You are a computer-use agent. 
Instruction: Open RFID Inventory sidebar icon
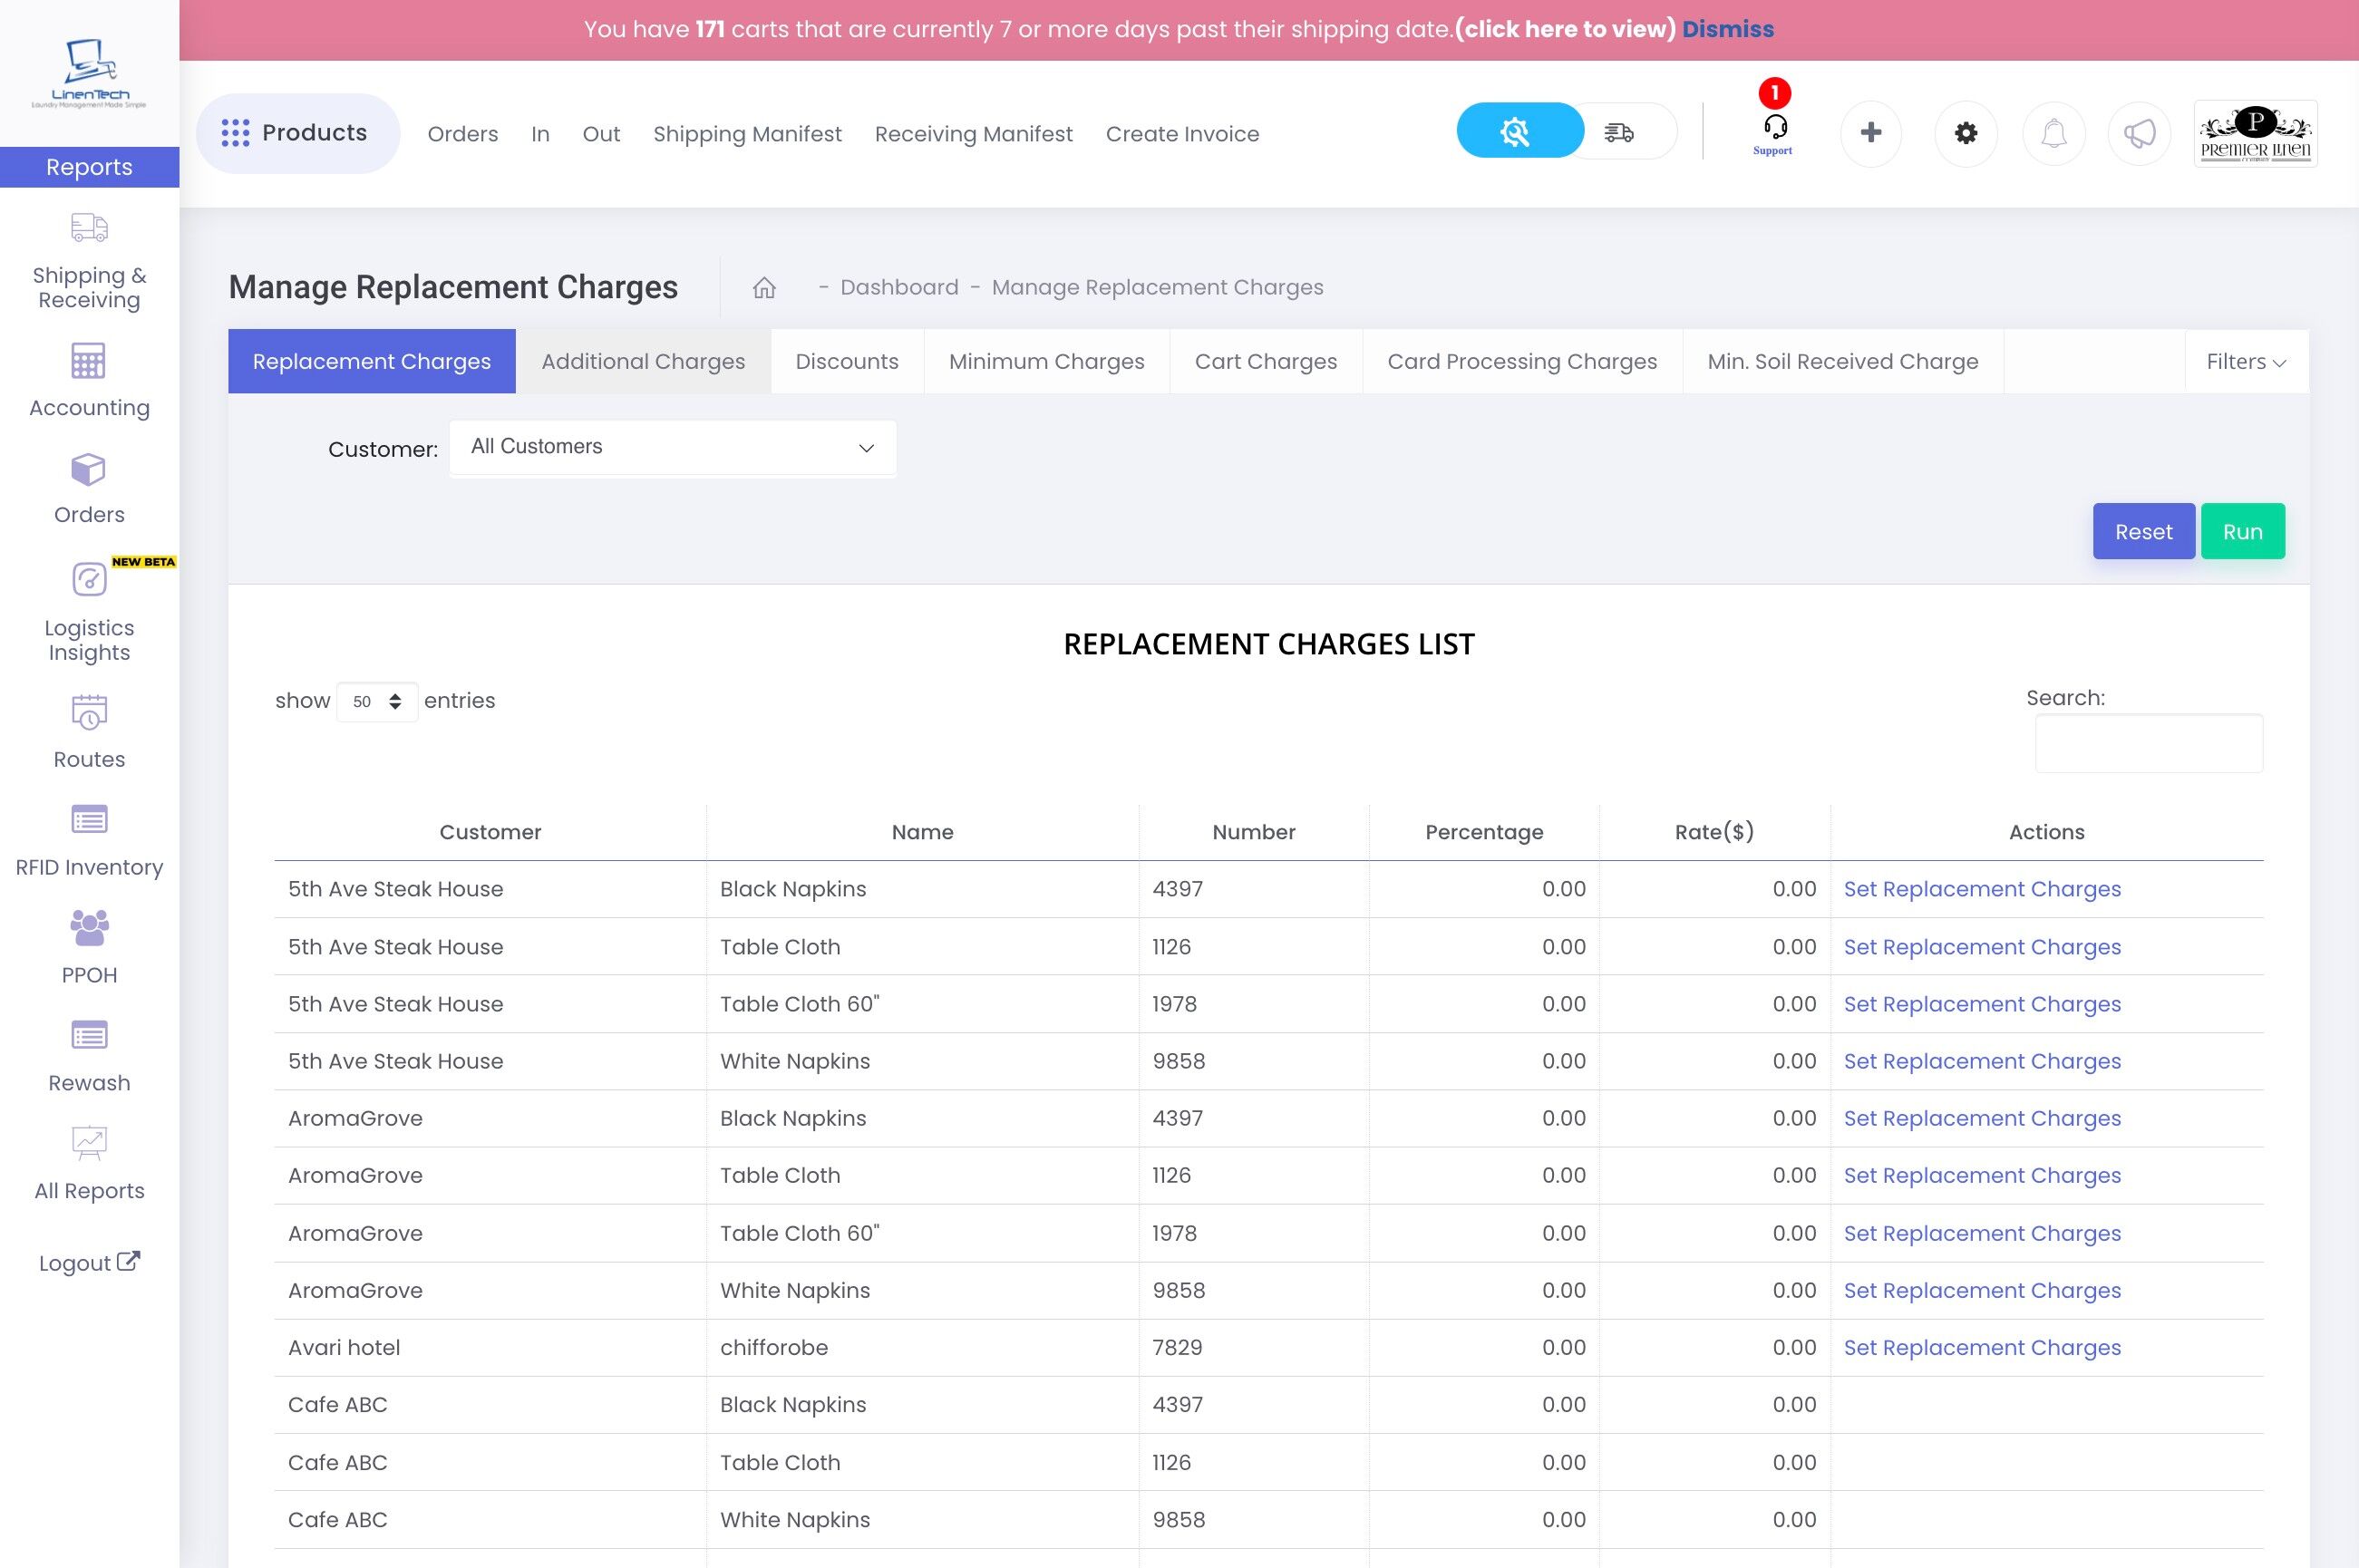[89, 820]
